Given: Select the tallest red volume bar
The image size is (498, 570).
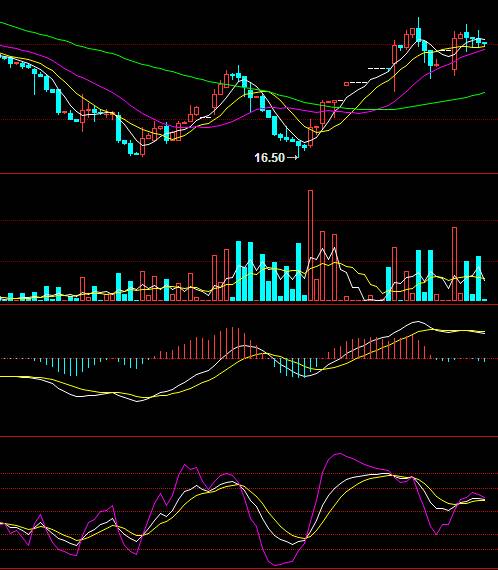Looking at the screenshot, I should [x=310, y=245].
